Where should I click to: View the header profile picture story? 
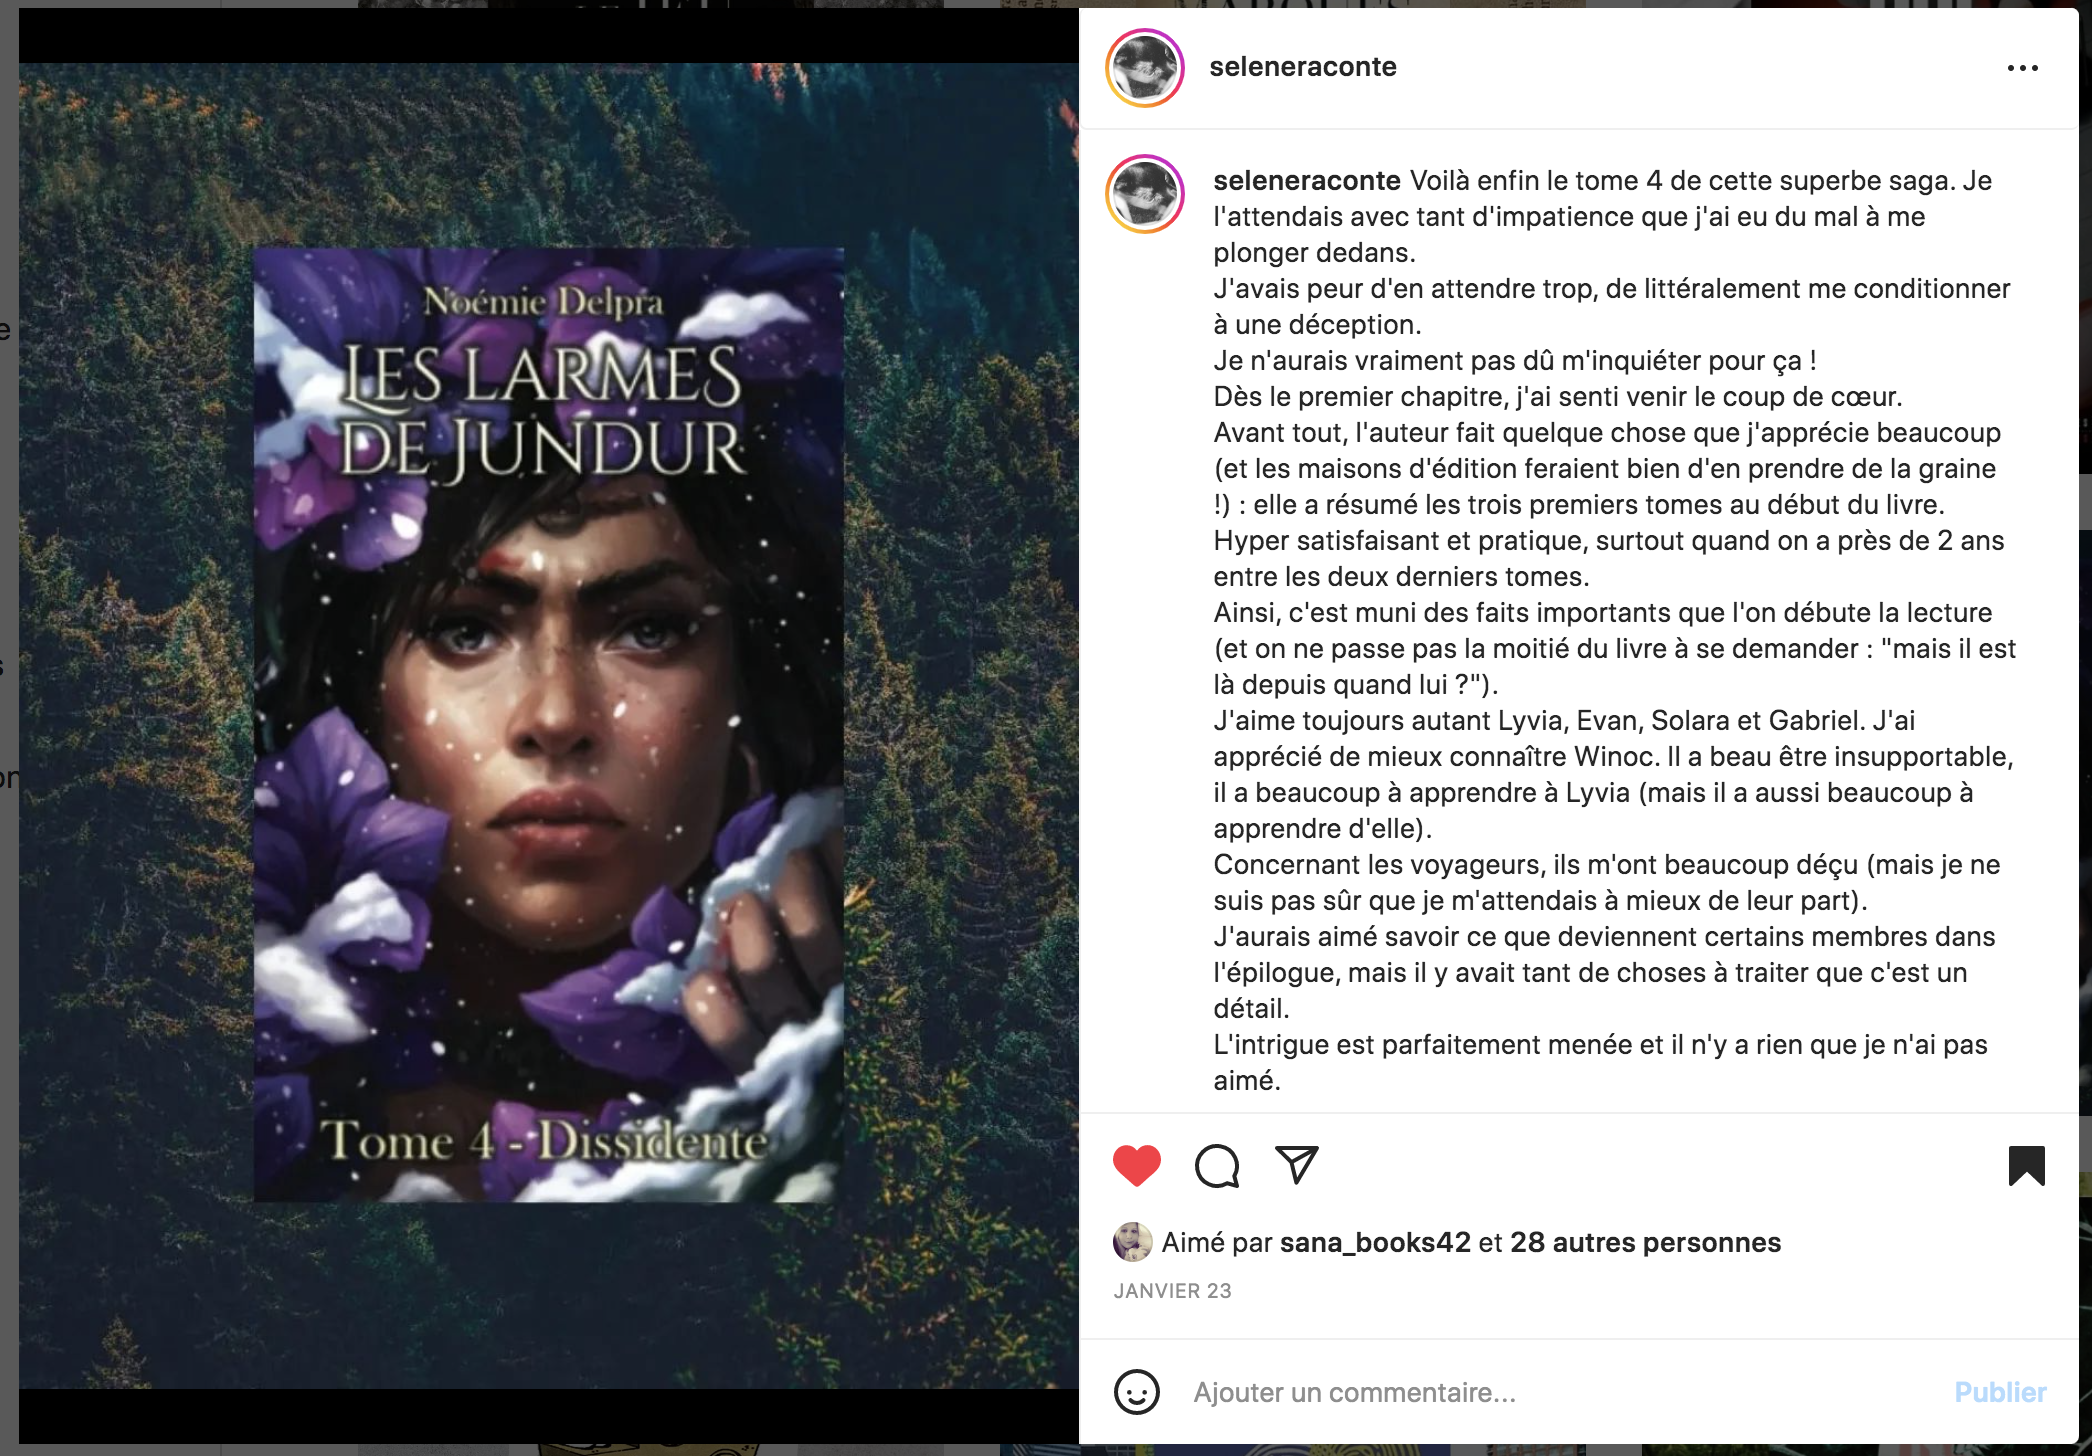(x=1145, y=68)
